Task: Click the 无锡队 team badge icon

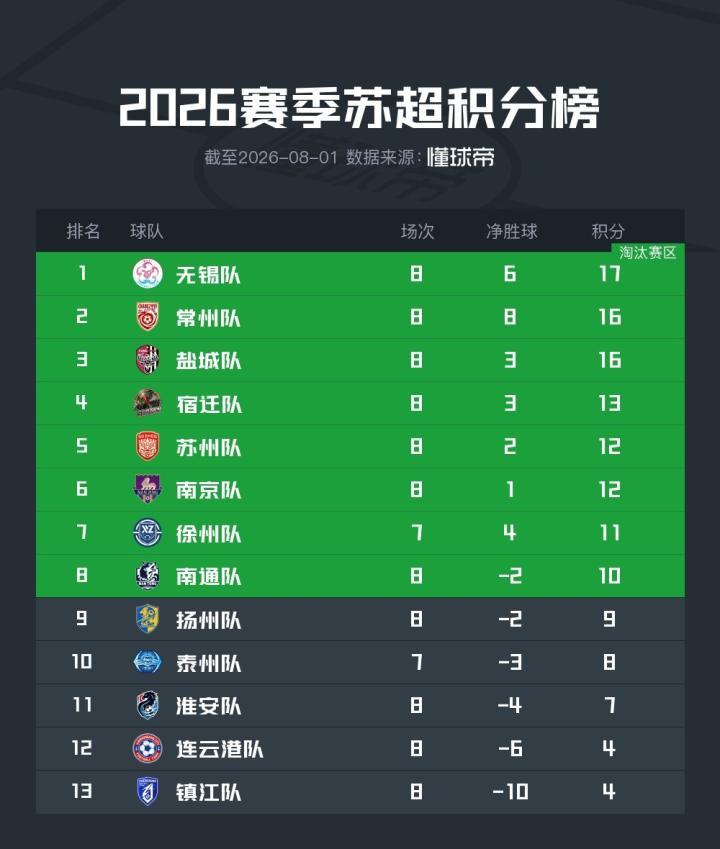Action: 147,274
